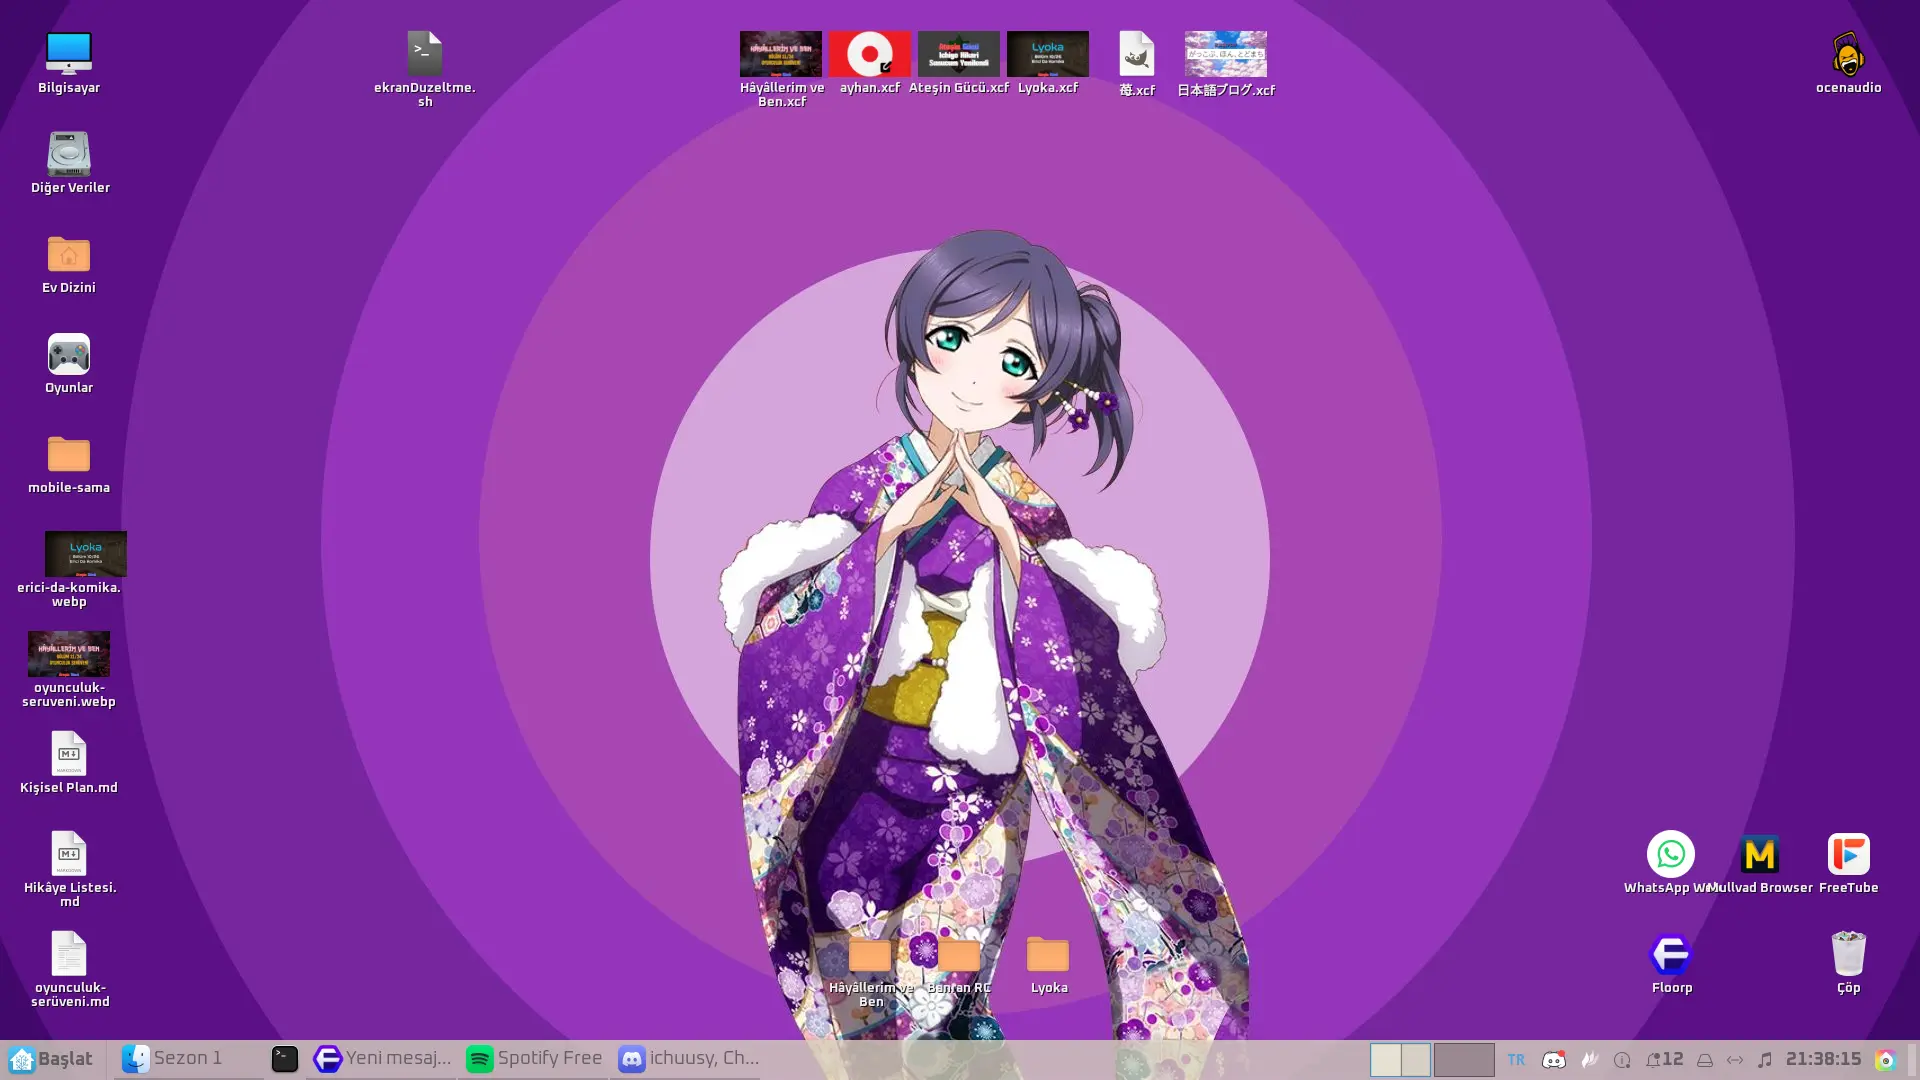Viewport: 1920px width, 1080px height.
Task: Select the Hâyâllerim ve Ben.xcf file
Action: [x=781, y=69]
